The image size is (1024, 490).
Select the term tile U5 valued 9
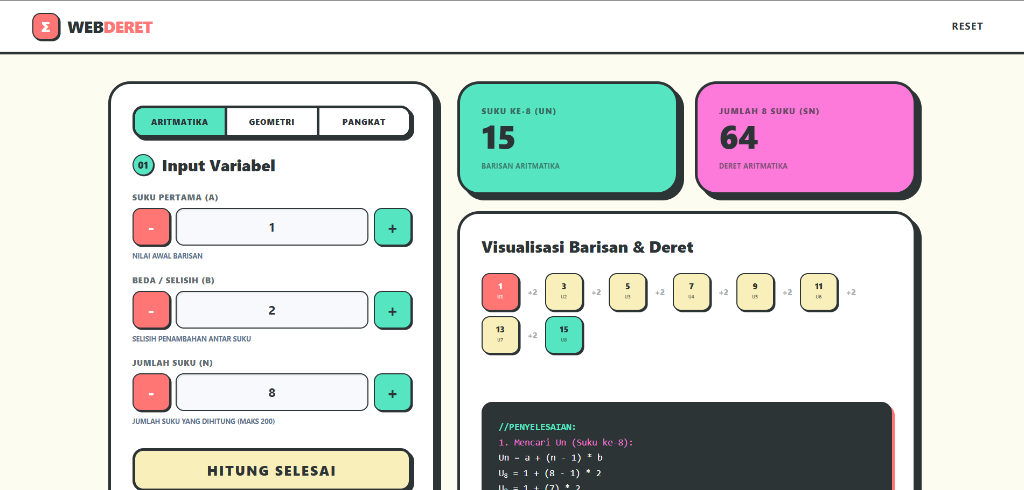click(x=755, y=291)
